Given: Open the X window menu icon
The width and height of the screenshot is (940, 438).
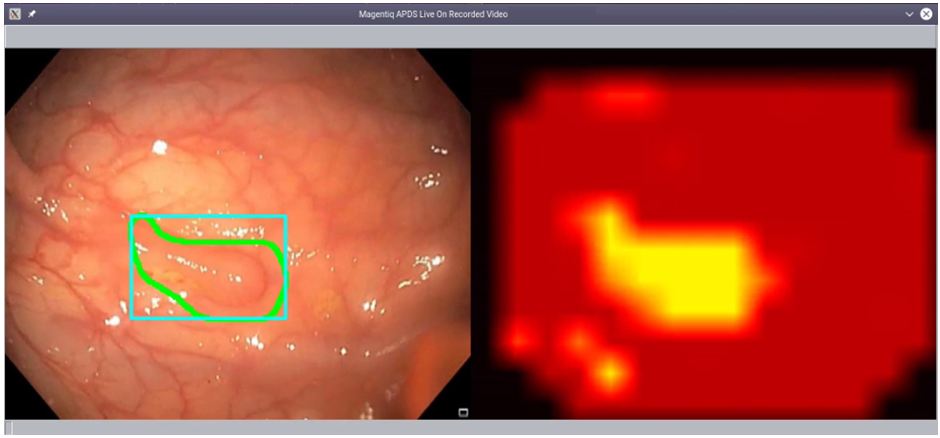Looking at the screenshot, I should tap(16, 14).
